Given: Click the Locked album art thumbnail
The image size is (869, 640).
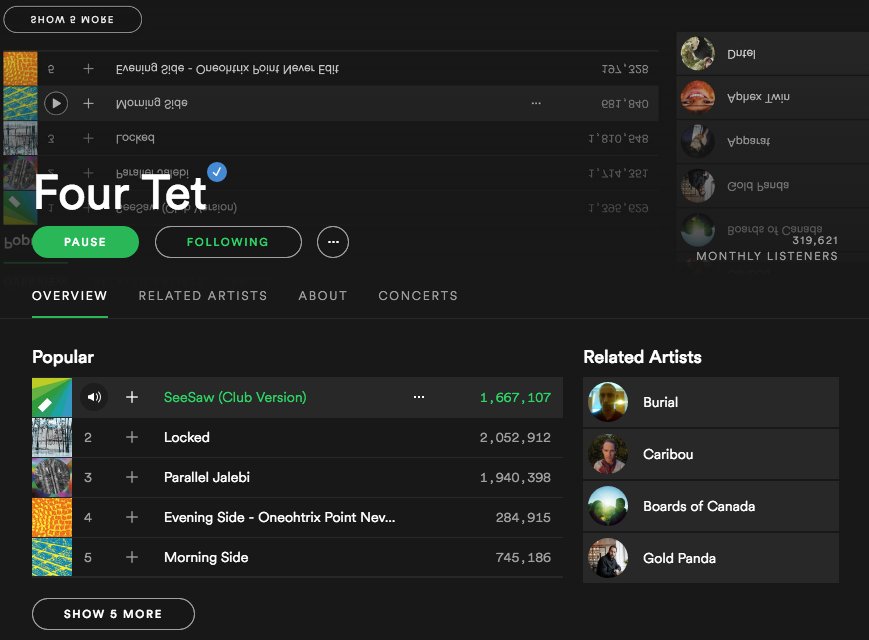Looking at the screenshot, I should pyautogui.click(x=52, y=437).
